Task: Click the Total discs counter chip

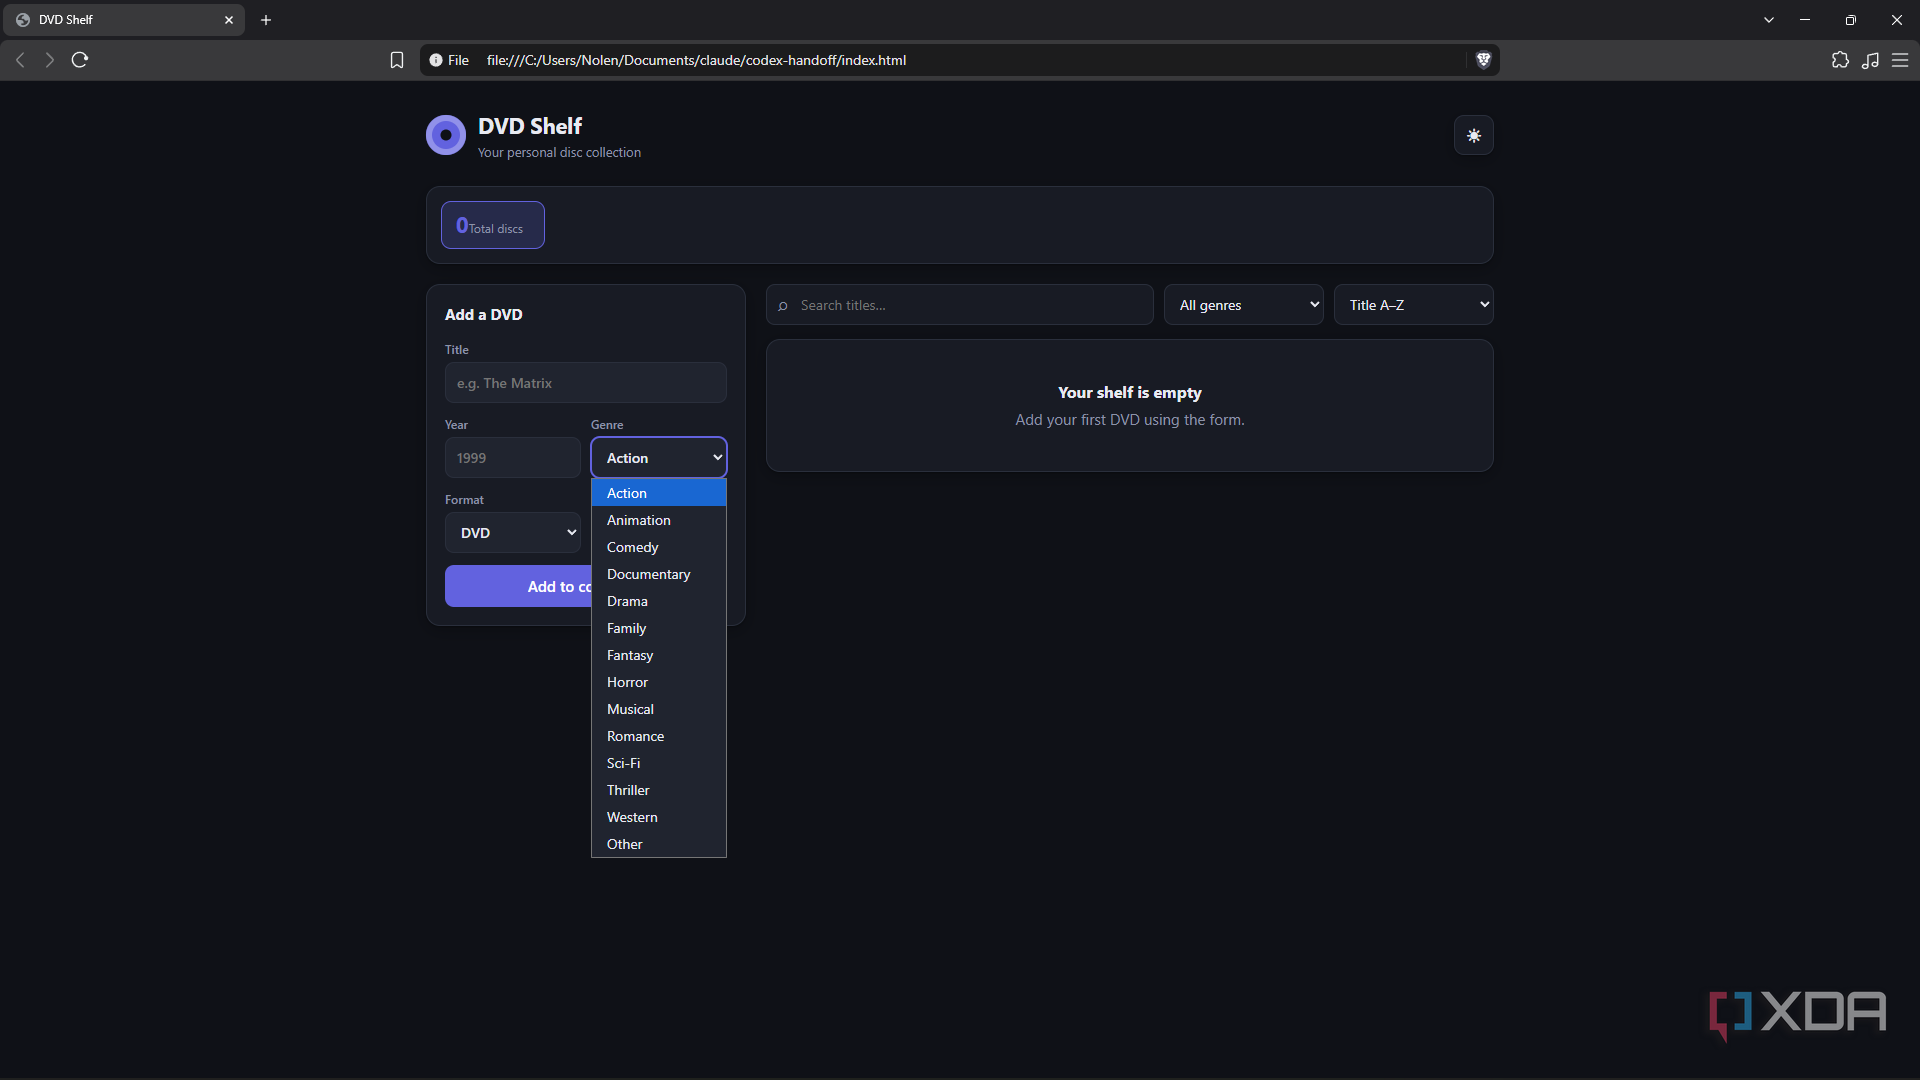Action: click(x=493, y=226)
